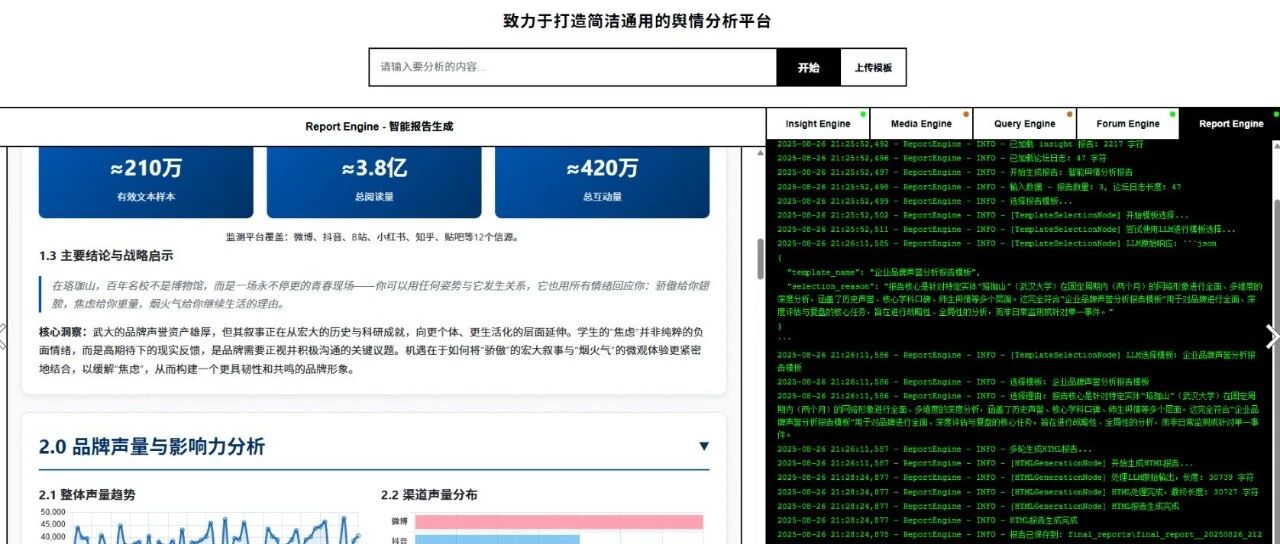Image resolution: width=1280 pixels, height=544 pixels.
Task: Click the pink 微博 bar in channel chart
Action: 559,522
